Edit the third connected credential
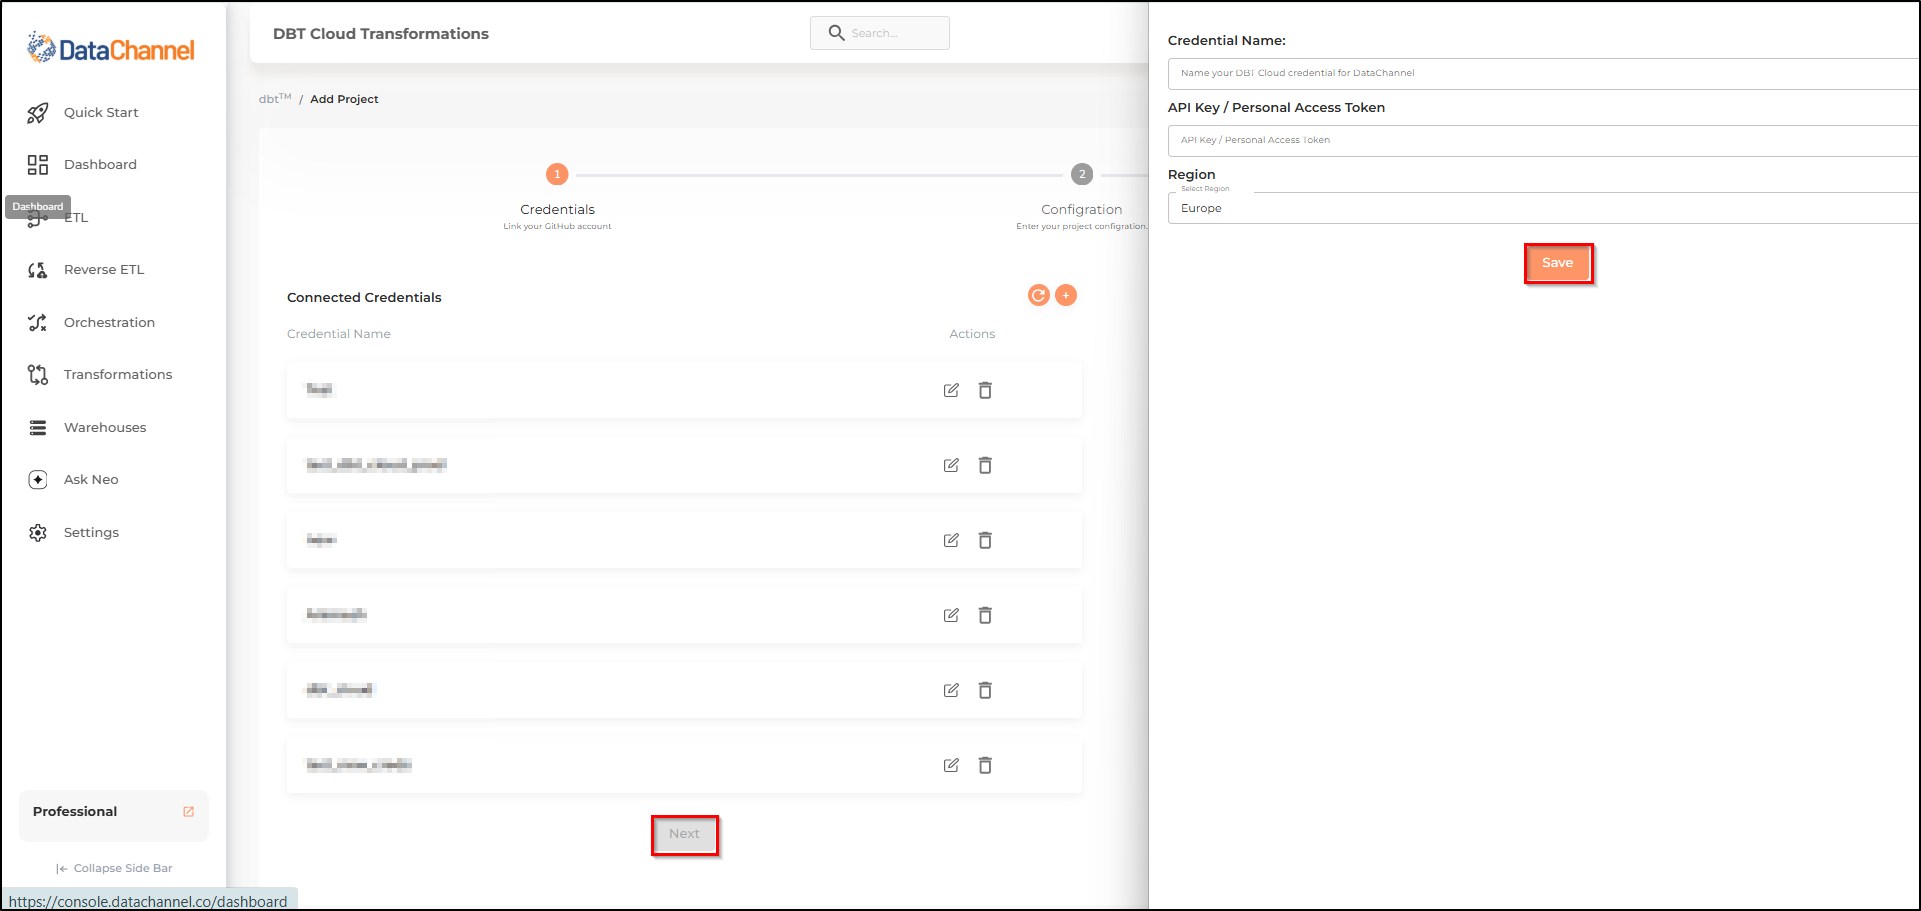 click(951, 540)
